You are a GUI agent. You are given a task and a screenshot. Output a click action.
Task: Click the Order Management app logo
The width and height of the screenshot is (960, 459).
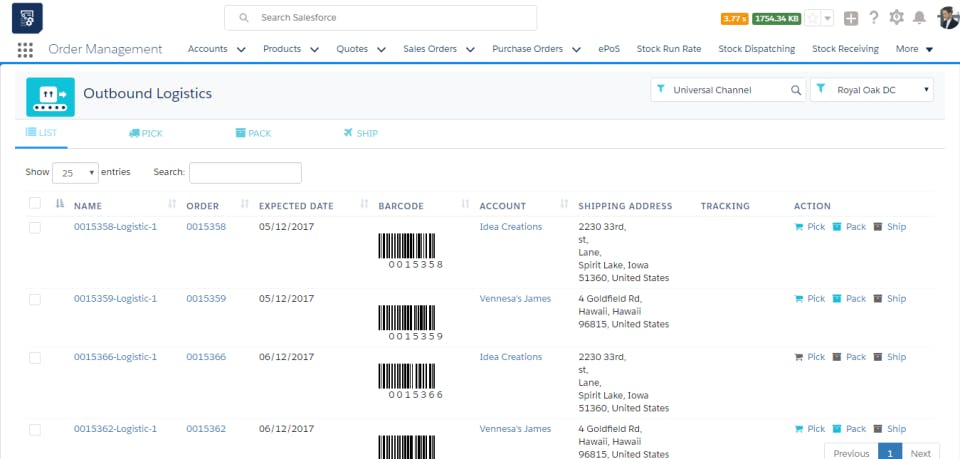point(27,18)
